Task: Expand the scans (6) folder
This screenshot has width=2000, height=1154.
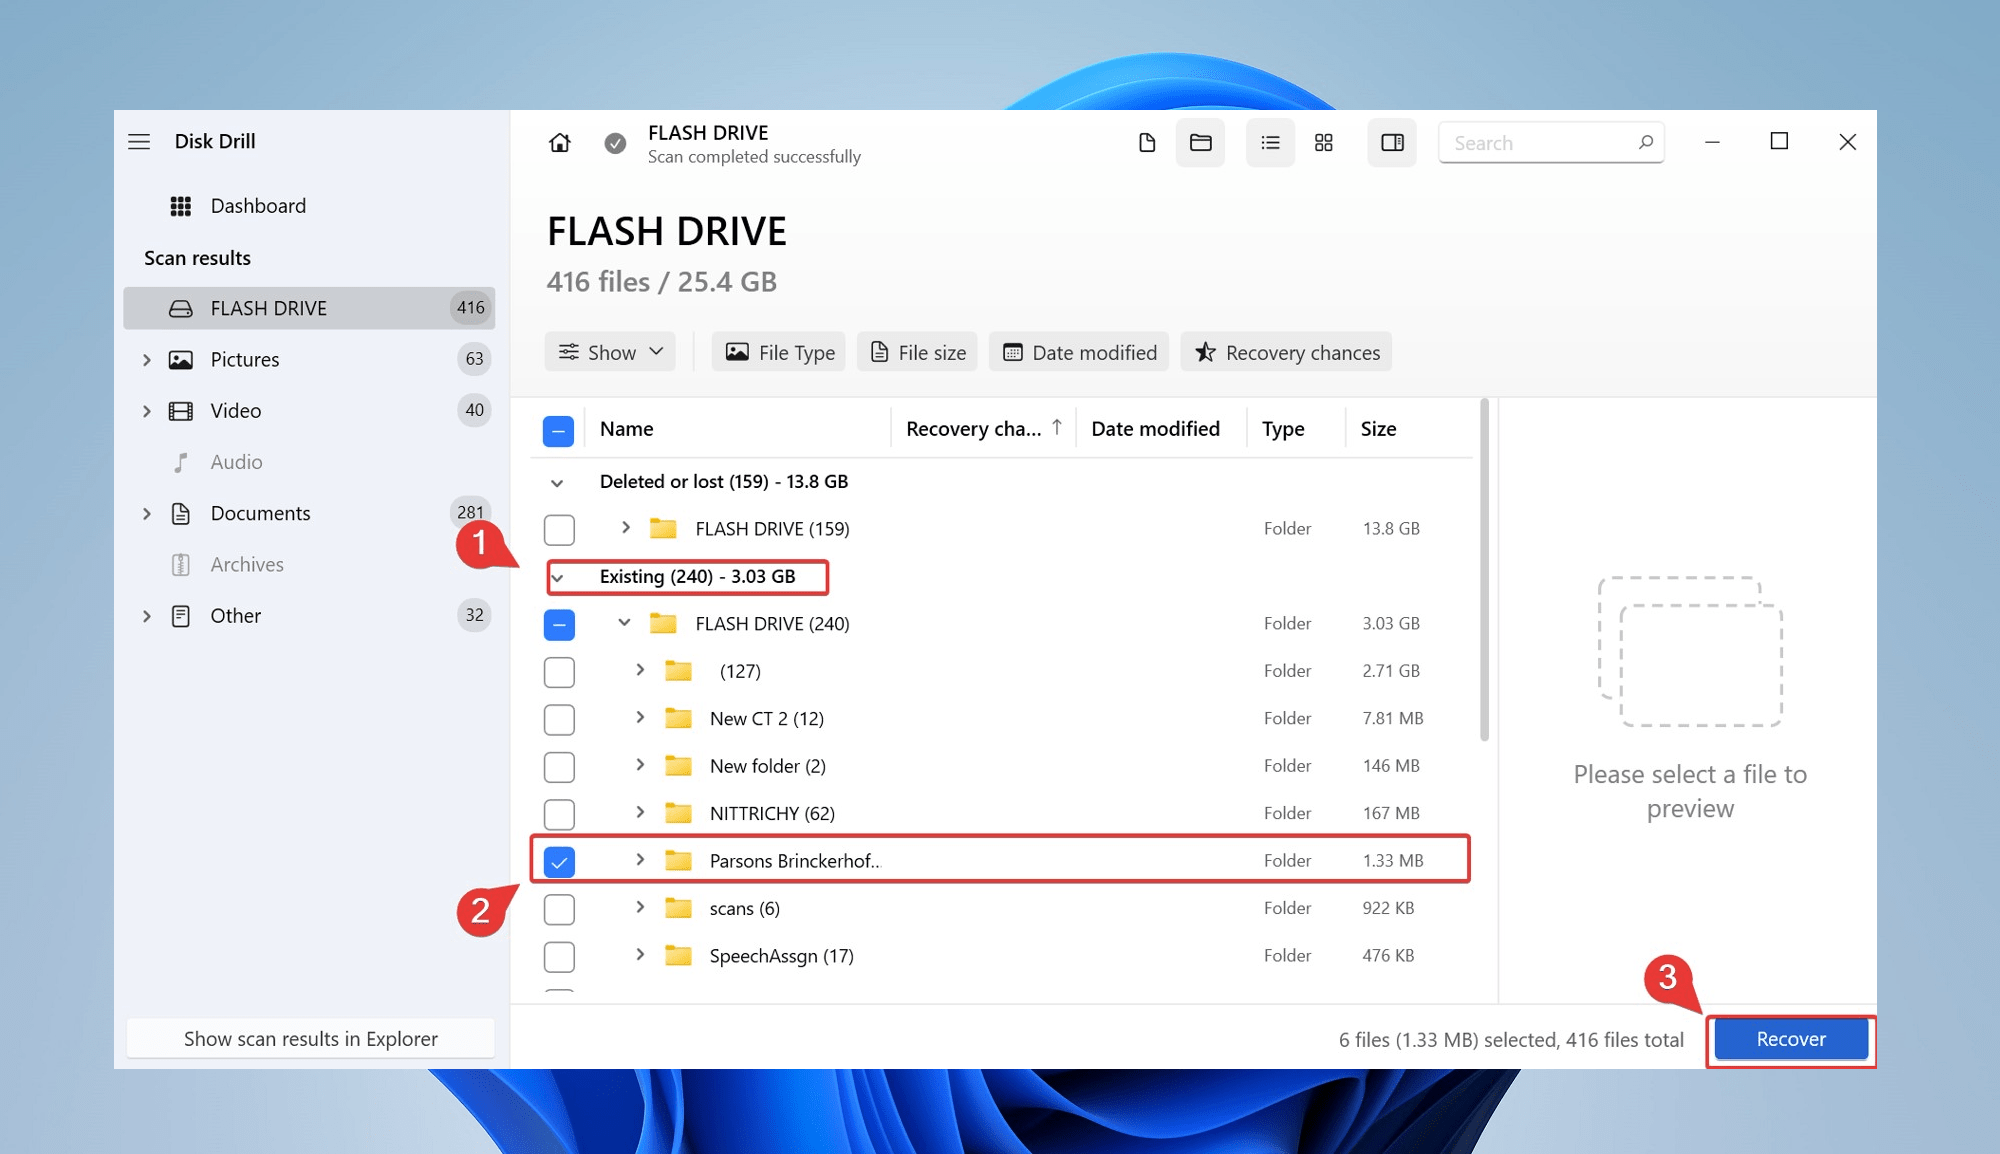Action: coord(640,907)
